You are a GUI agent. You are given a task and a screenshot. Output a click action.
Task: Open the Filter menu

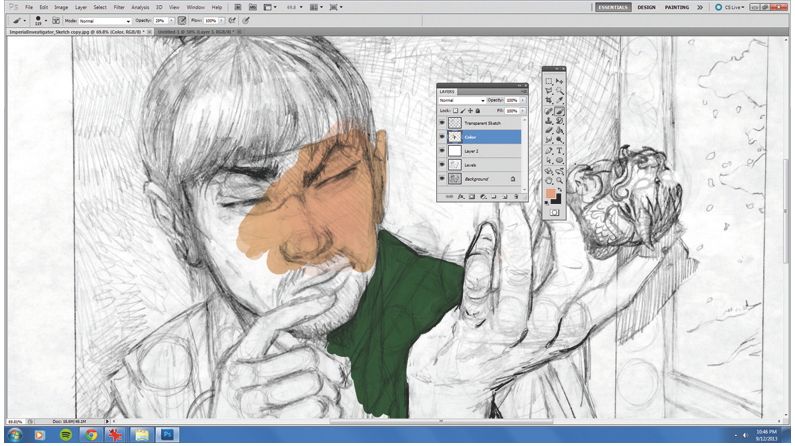(x=119, y=8)
